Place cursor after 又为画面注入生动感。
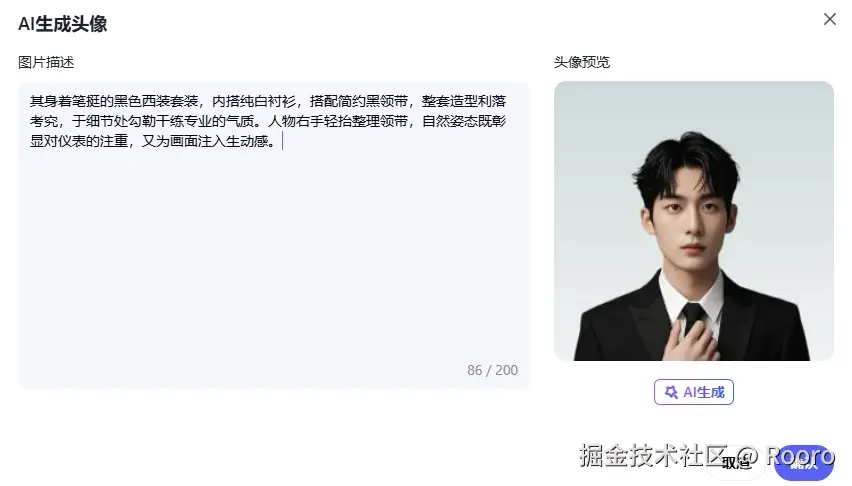The height and width of the screenshot is (486, 852). (282, 141)
